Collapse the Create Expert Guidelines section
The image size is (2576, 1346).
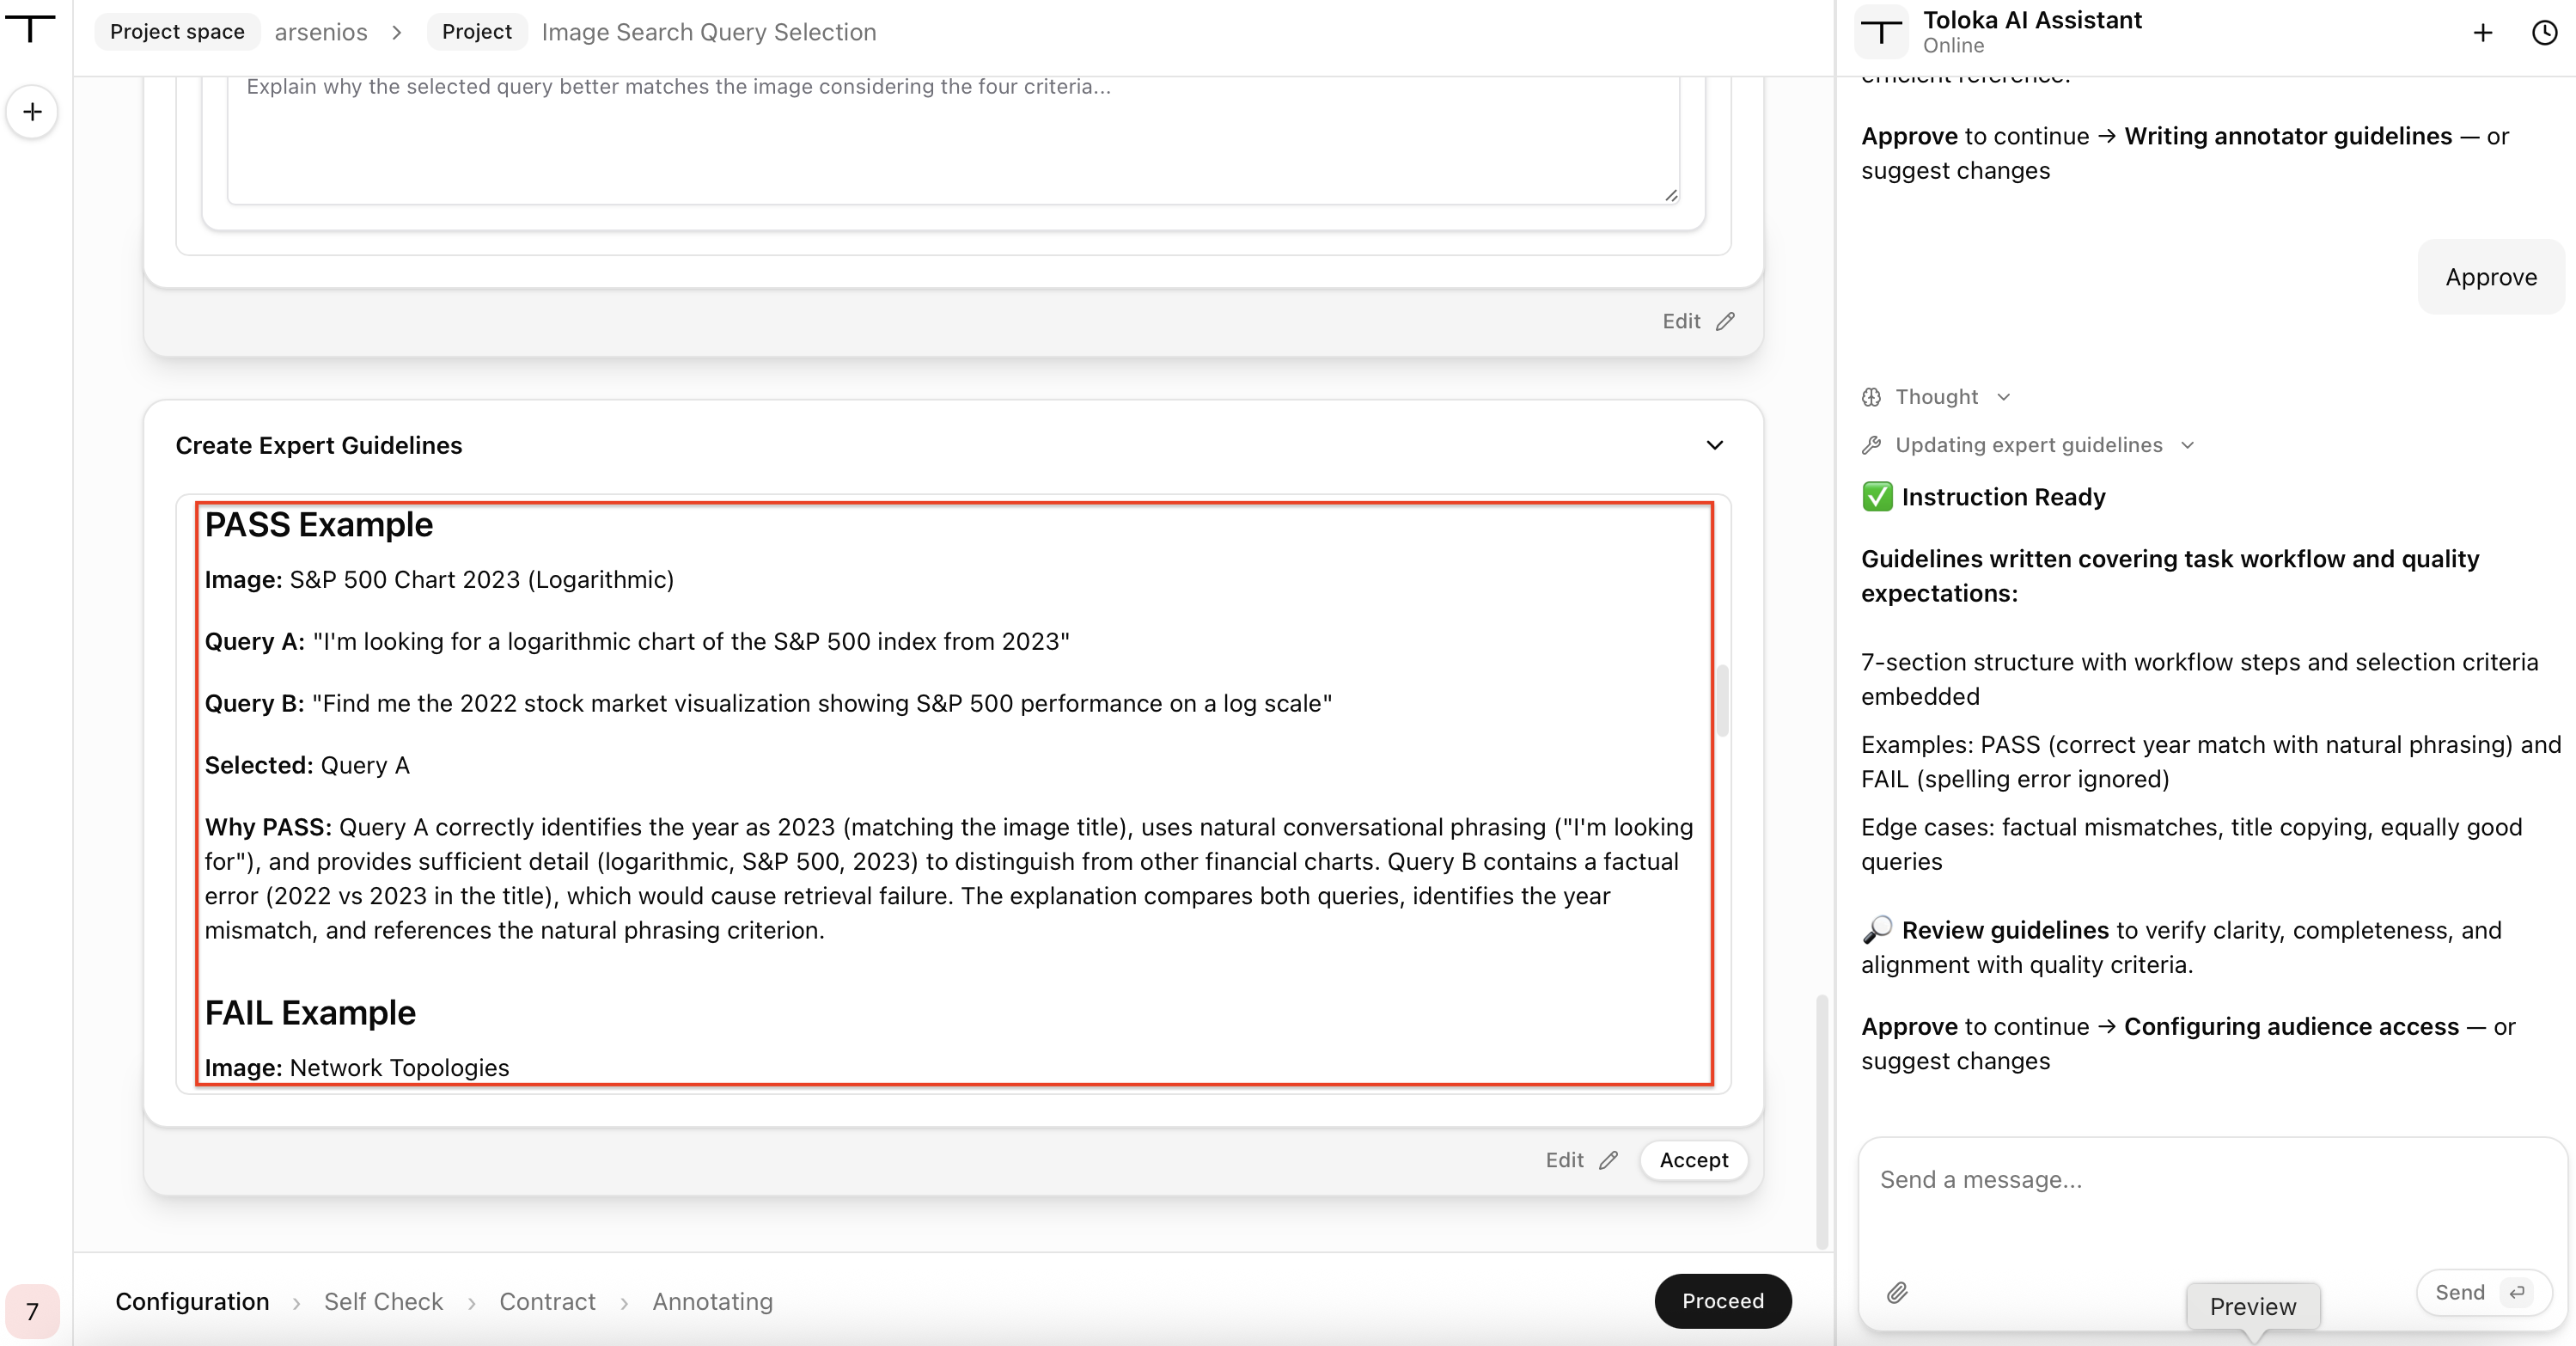(1714, 445)
